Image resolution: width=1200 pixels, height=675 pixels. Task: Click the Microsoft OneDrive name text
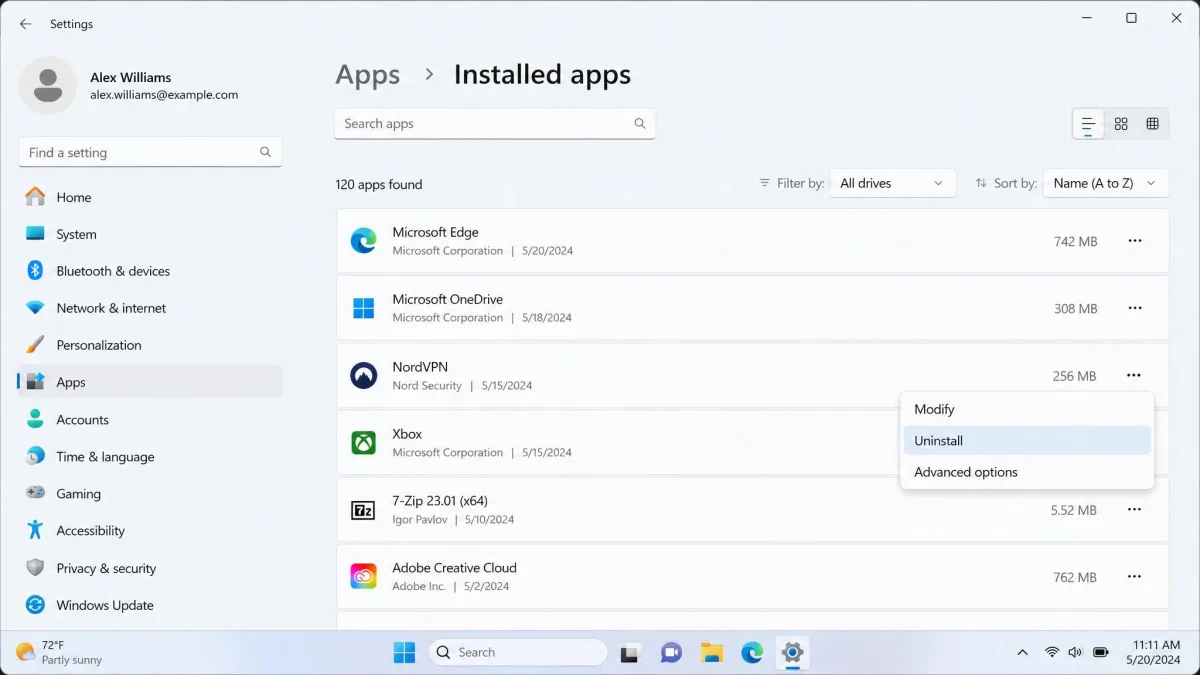447,299
